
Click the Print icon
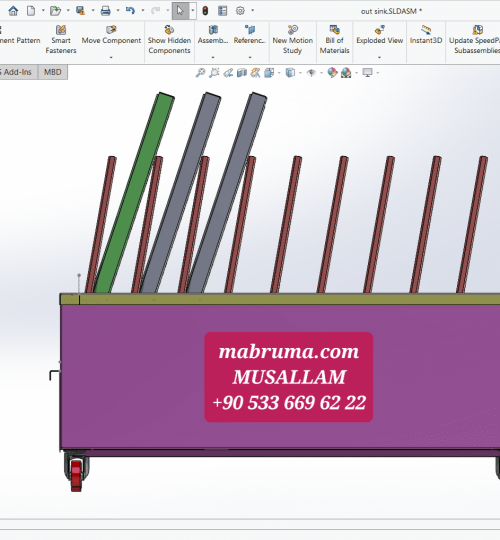click(x=105, y=11)
